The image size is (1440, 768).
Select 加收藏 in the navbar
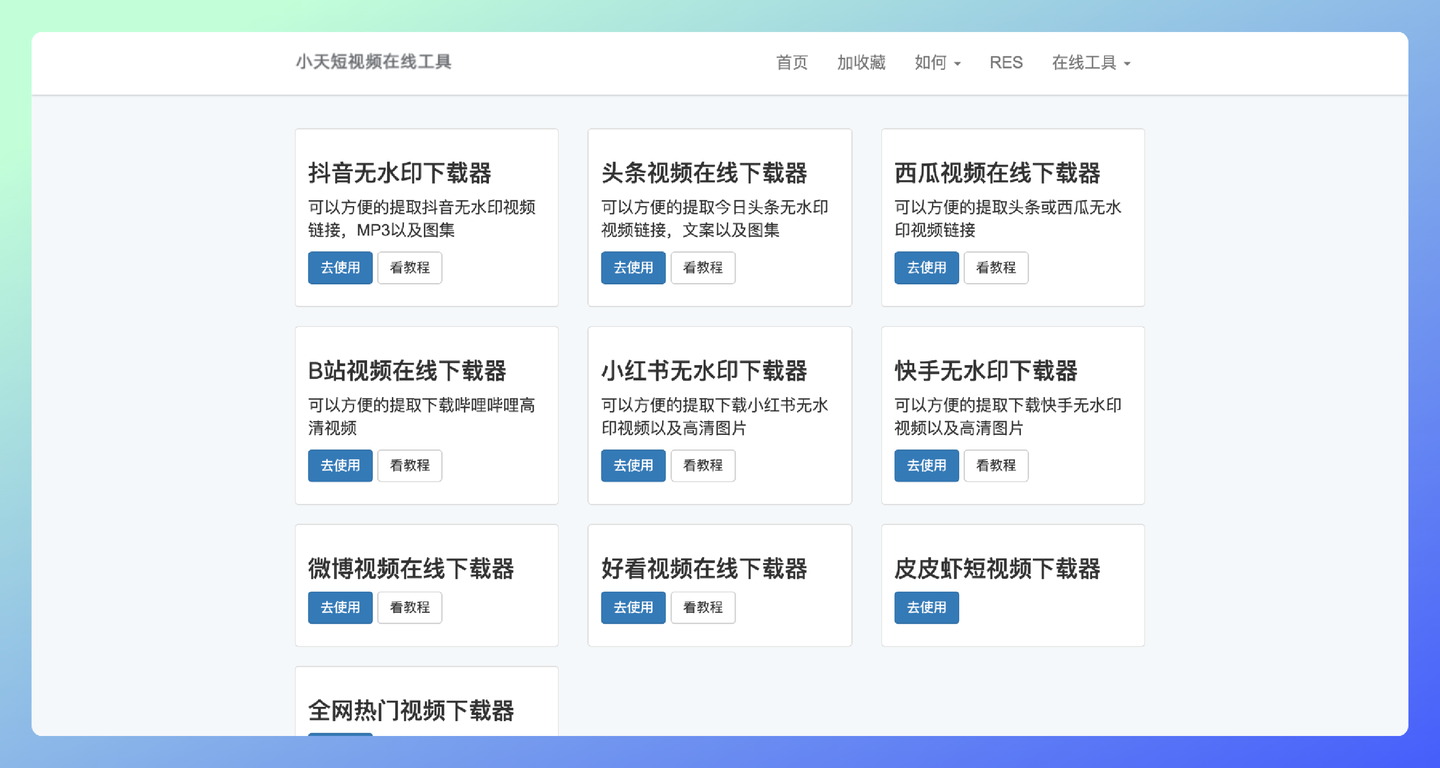click(x=861, y=63)
